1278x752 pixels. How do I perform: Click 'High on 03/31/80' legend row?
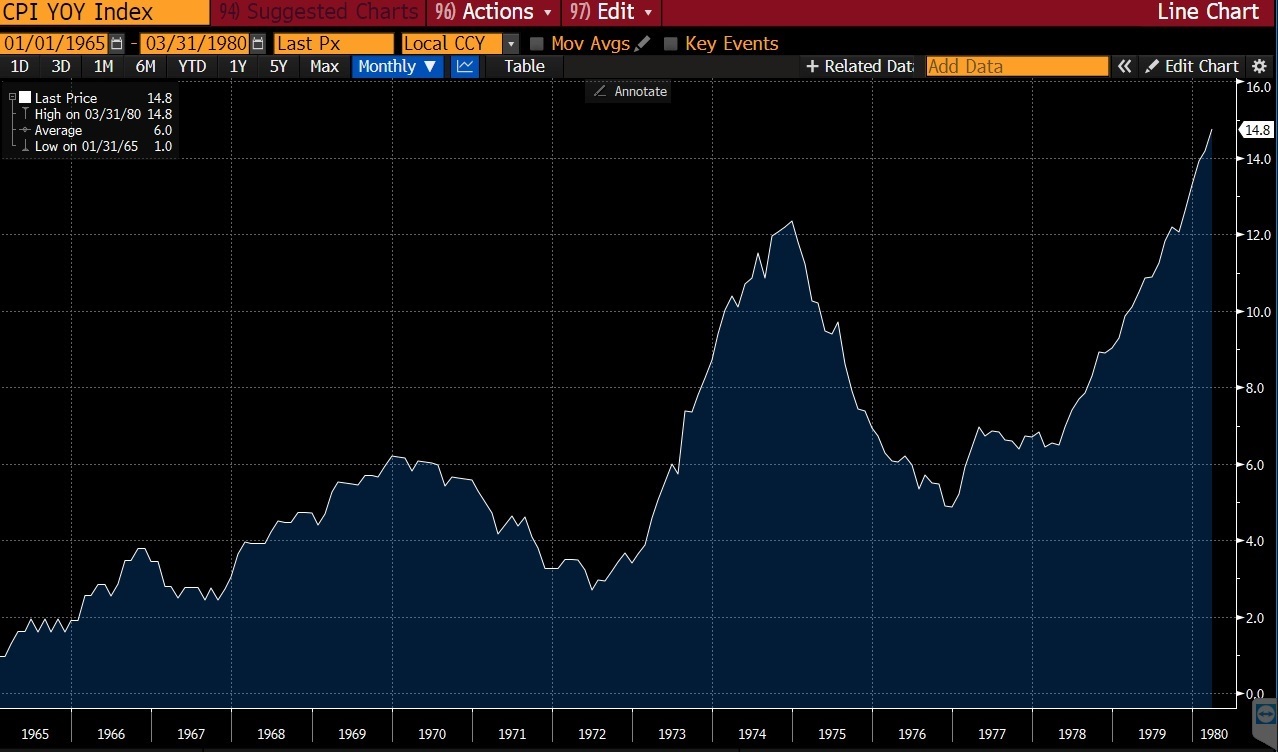pos(98,114)
